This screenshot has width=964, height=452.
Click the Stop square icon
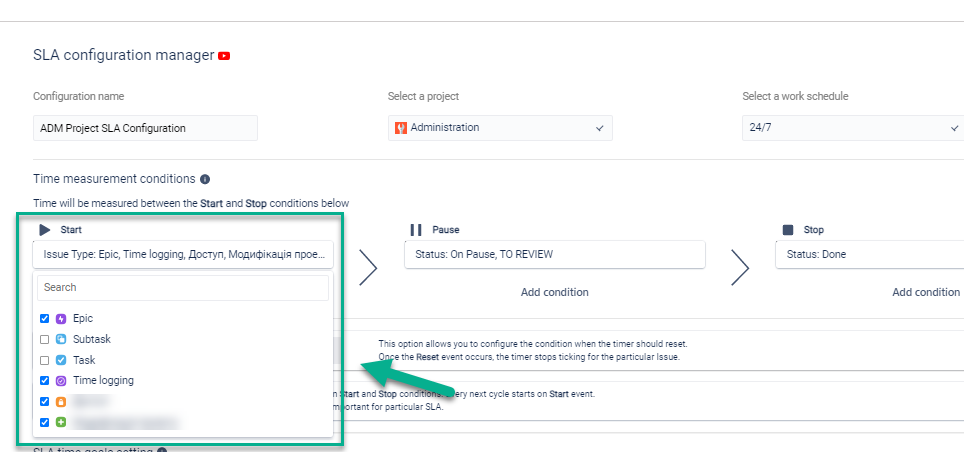(x=788, y=230)
